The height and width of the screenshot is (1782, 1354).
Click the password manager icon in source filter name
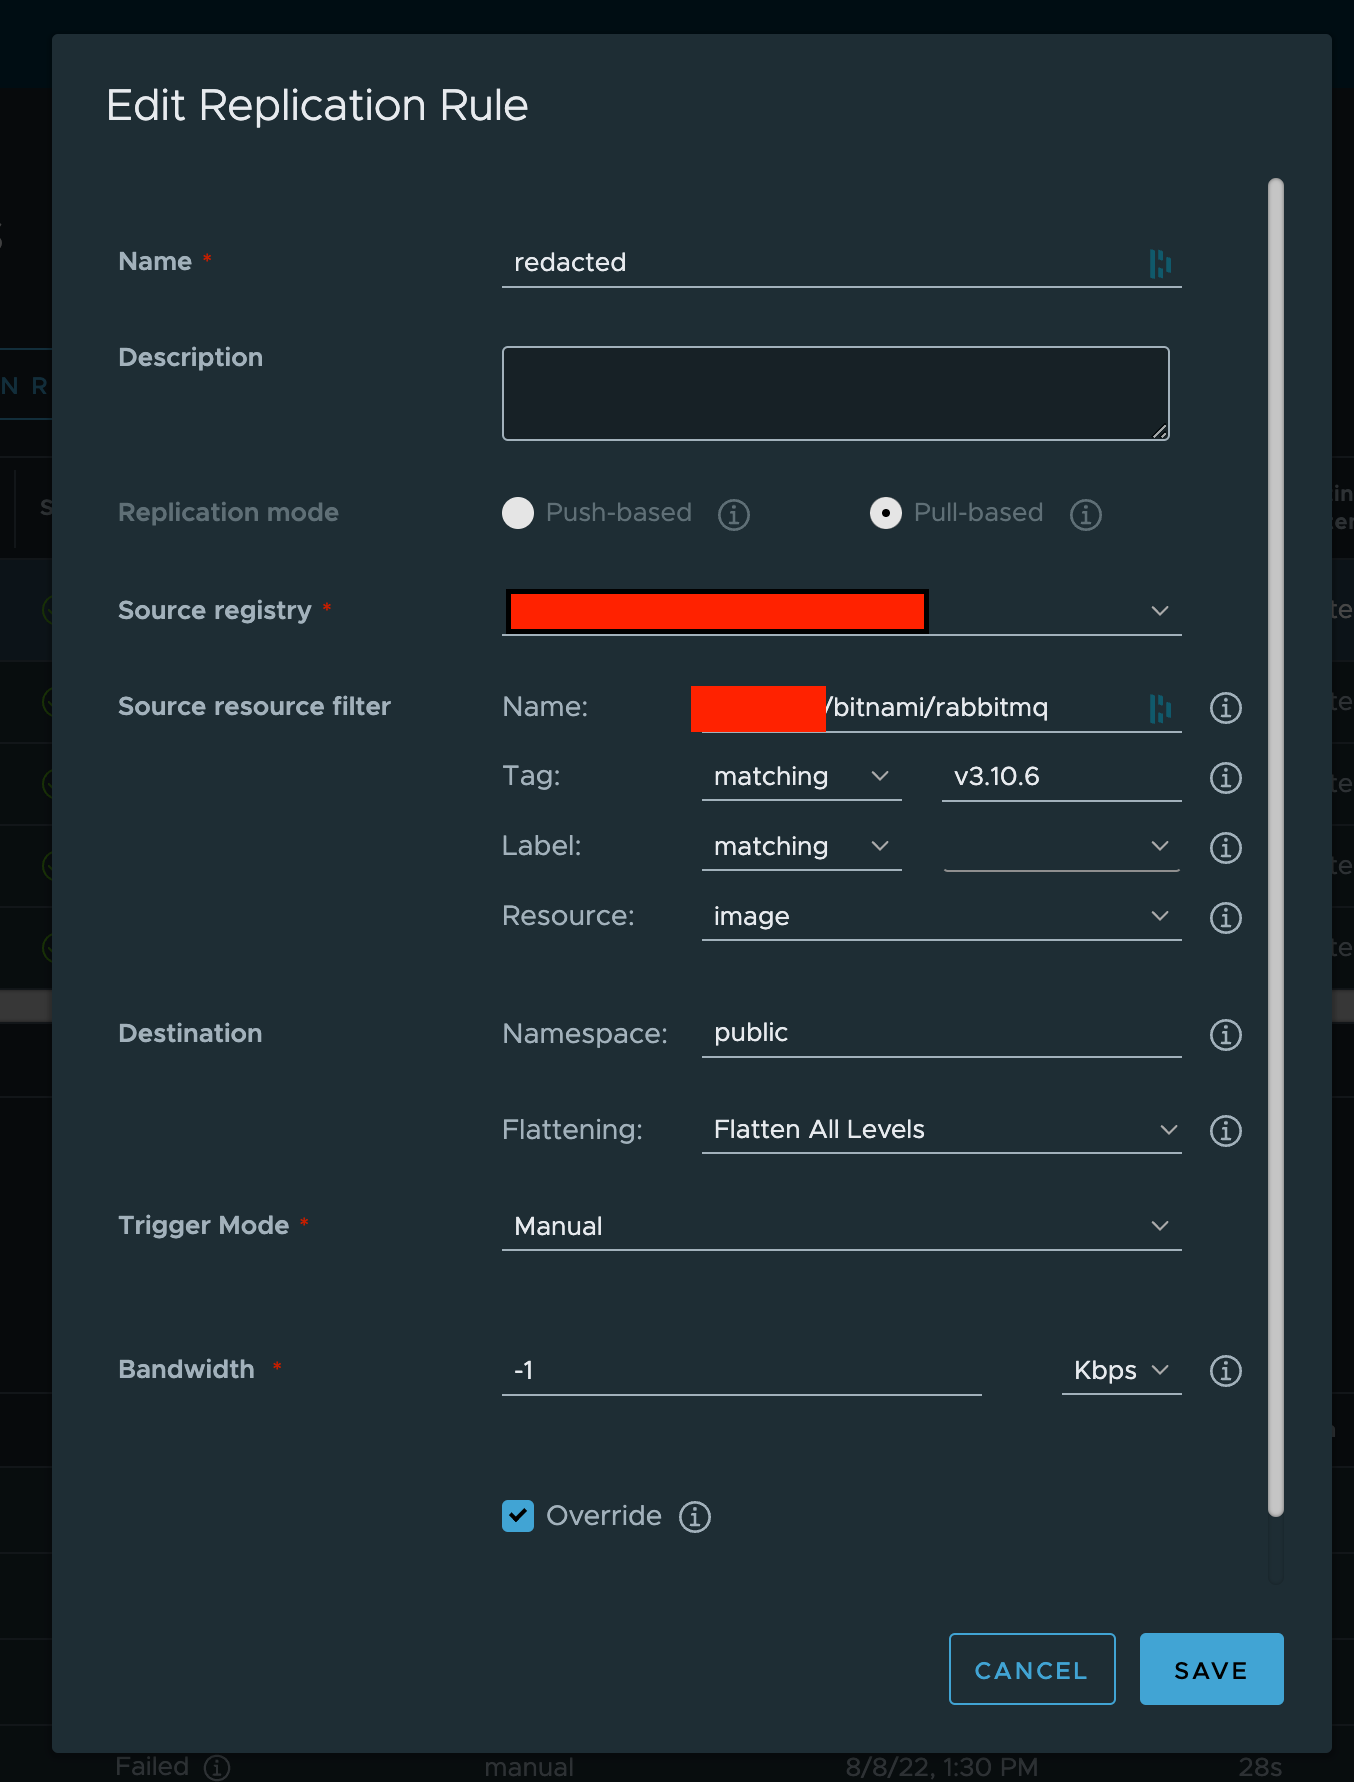pos(1160,708)
